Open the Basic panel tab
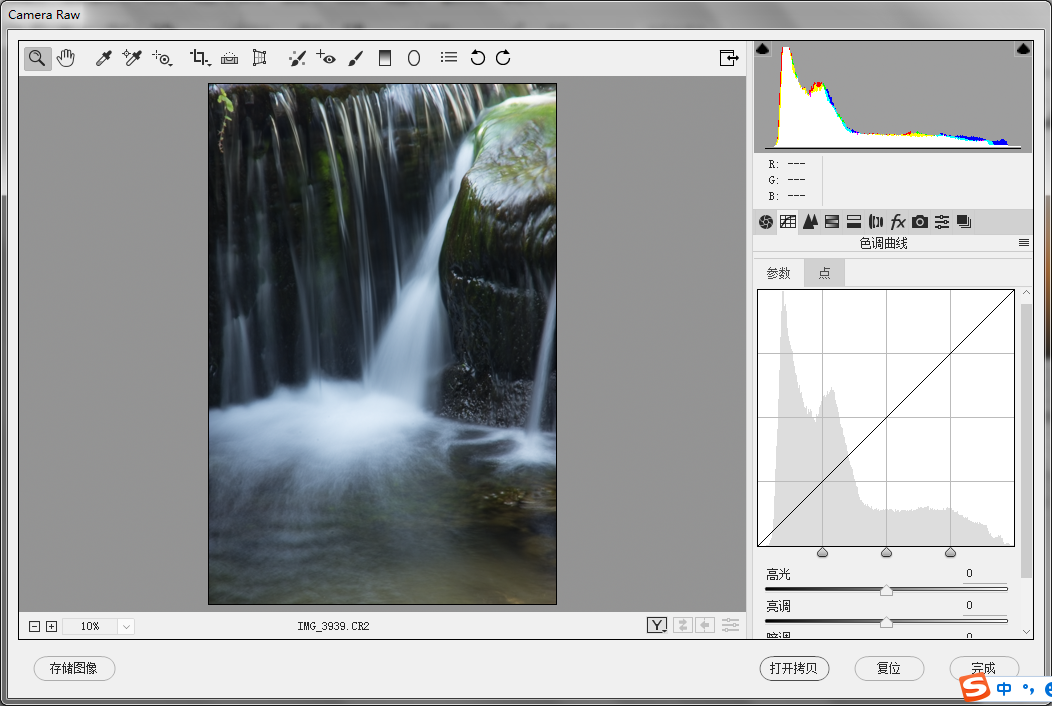 (x=766, y=222)
